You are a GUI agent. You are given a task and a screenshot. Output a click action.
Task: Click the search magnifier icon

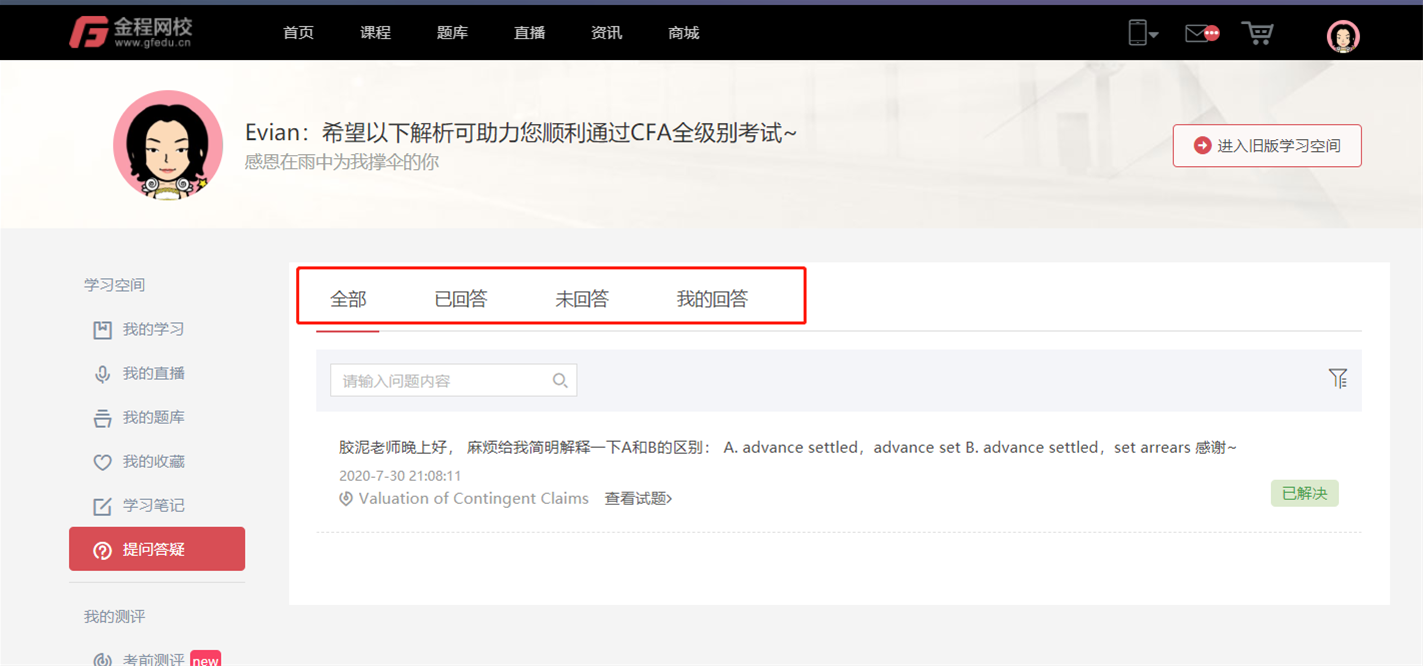point(560,381)
